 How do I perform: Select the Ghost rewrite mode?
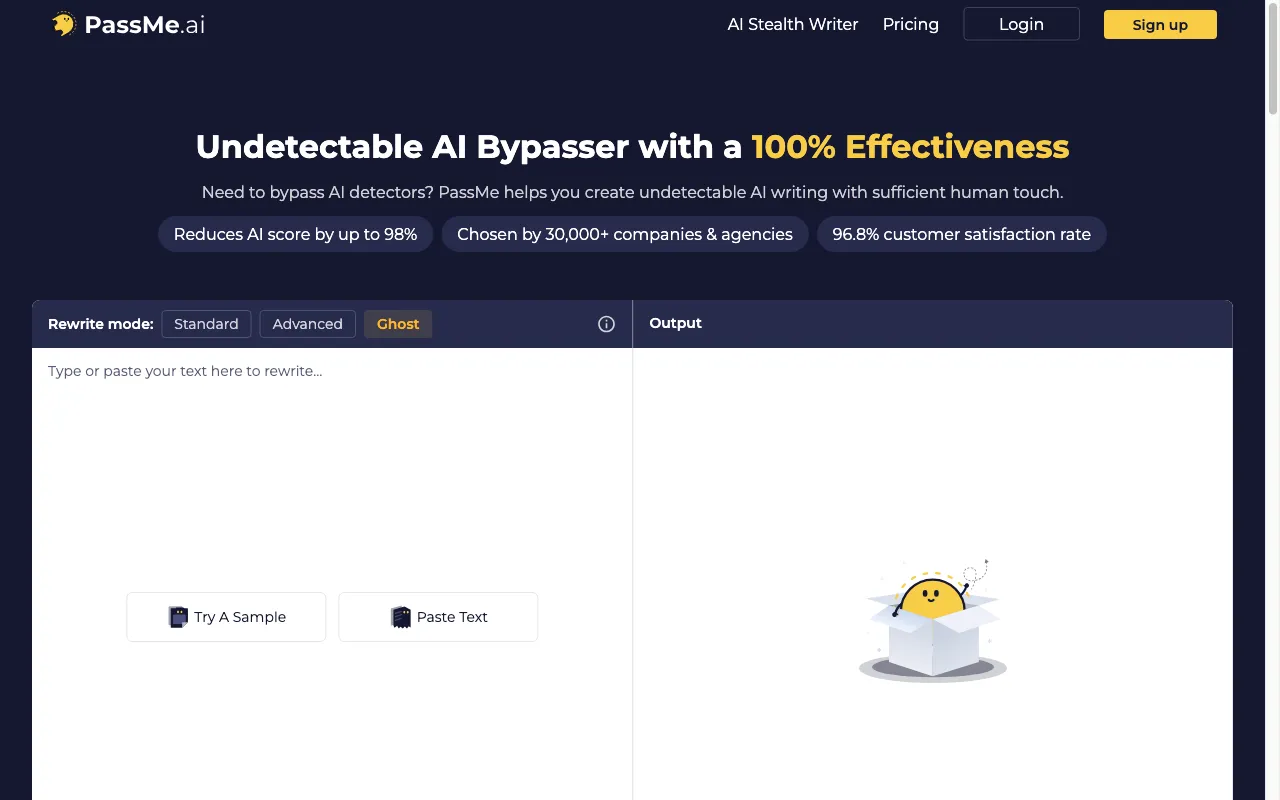coord(398,324)
